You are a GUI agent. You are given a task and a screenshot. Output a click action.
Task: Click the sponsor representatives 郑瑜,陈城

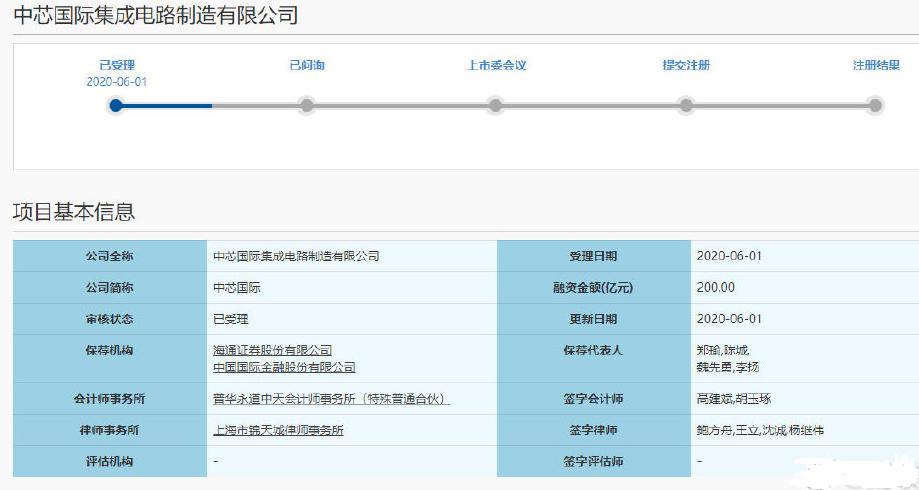pyautogui.click(x=723, y=351)
